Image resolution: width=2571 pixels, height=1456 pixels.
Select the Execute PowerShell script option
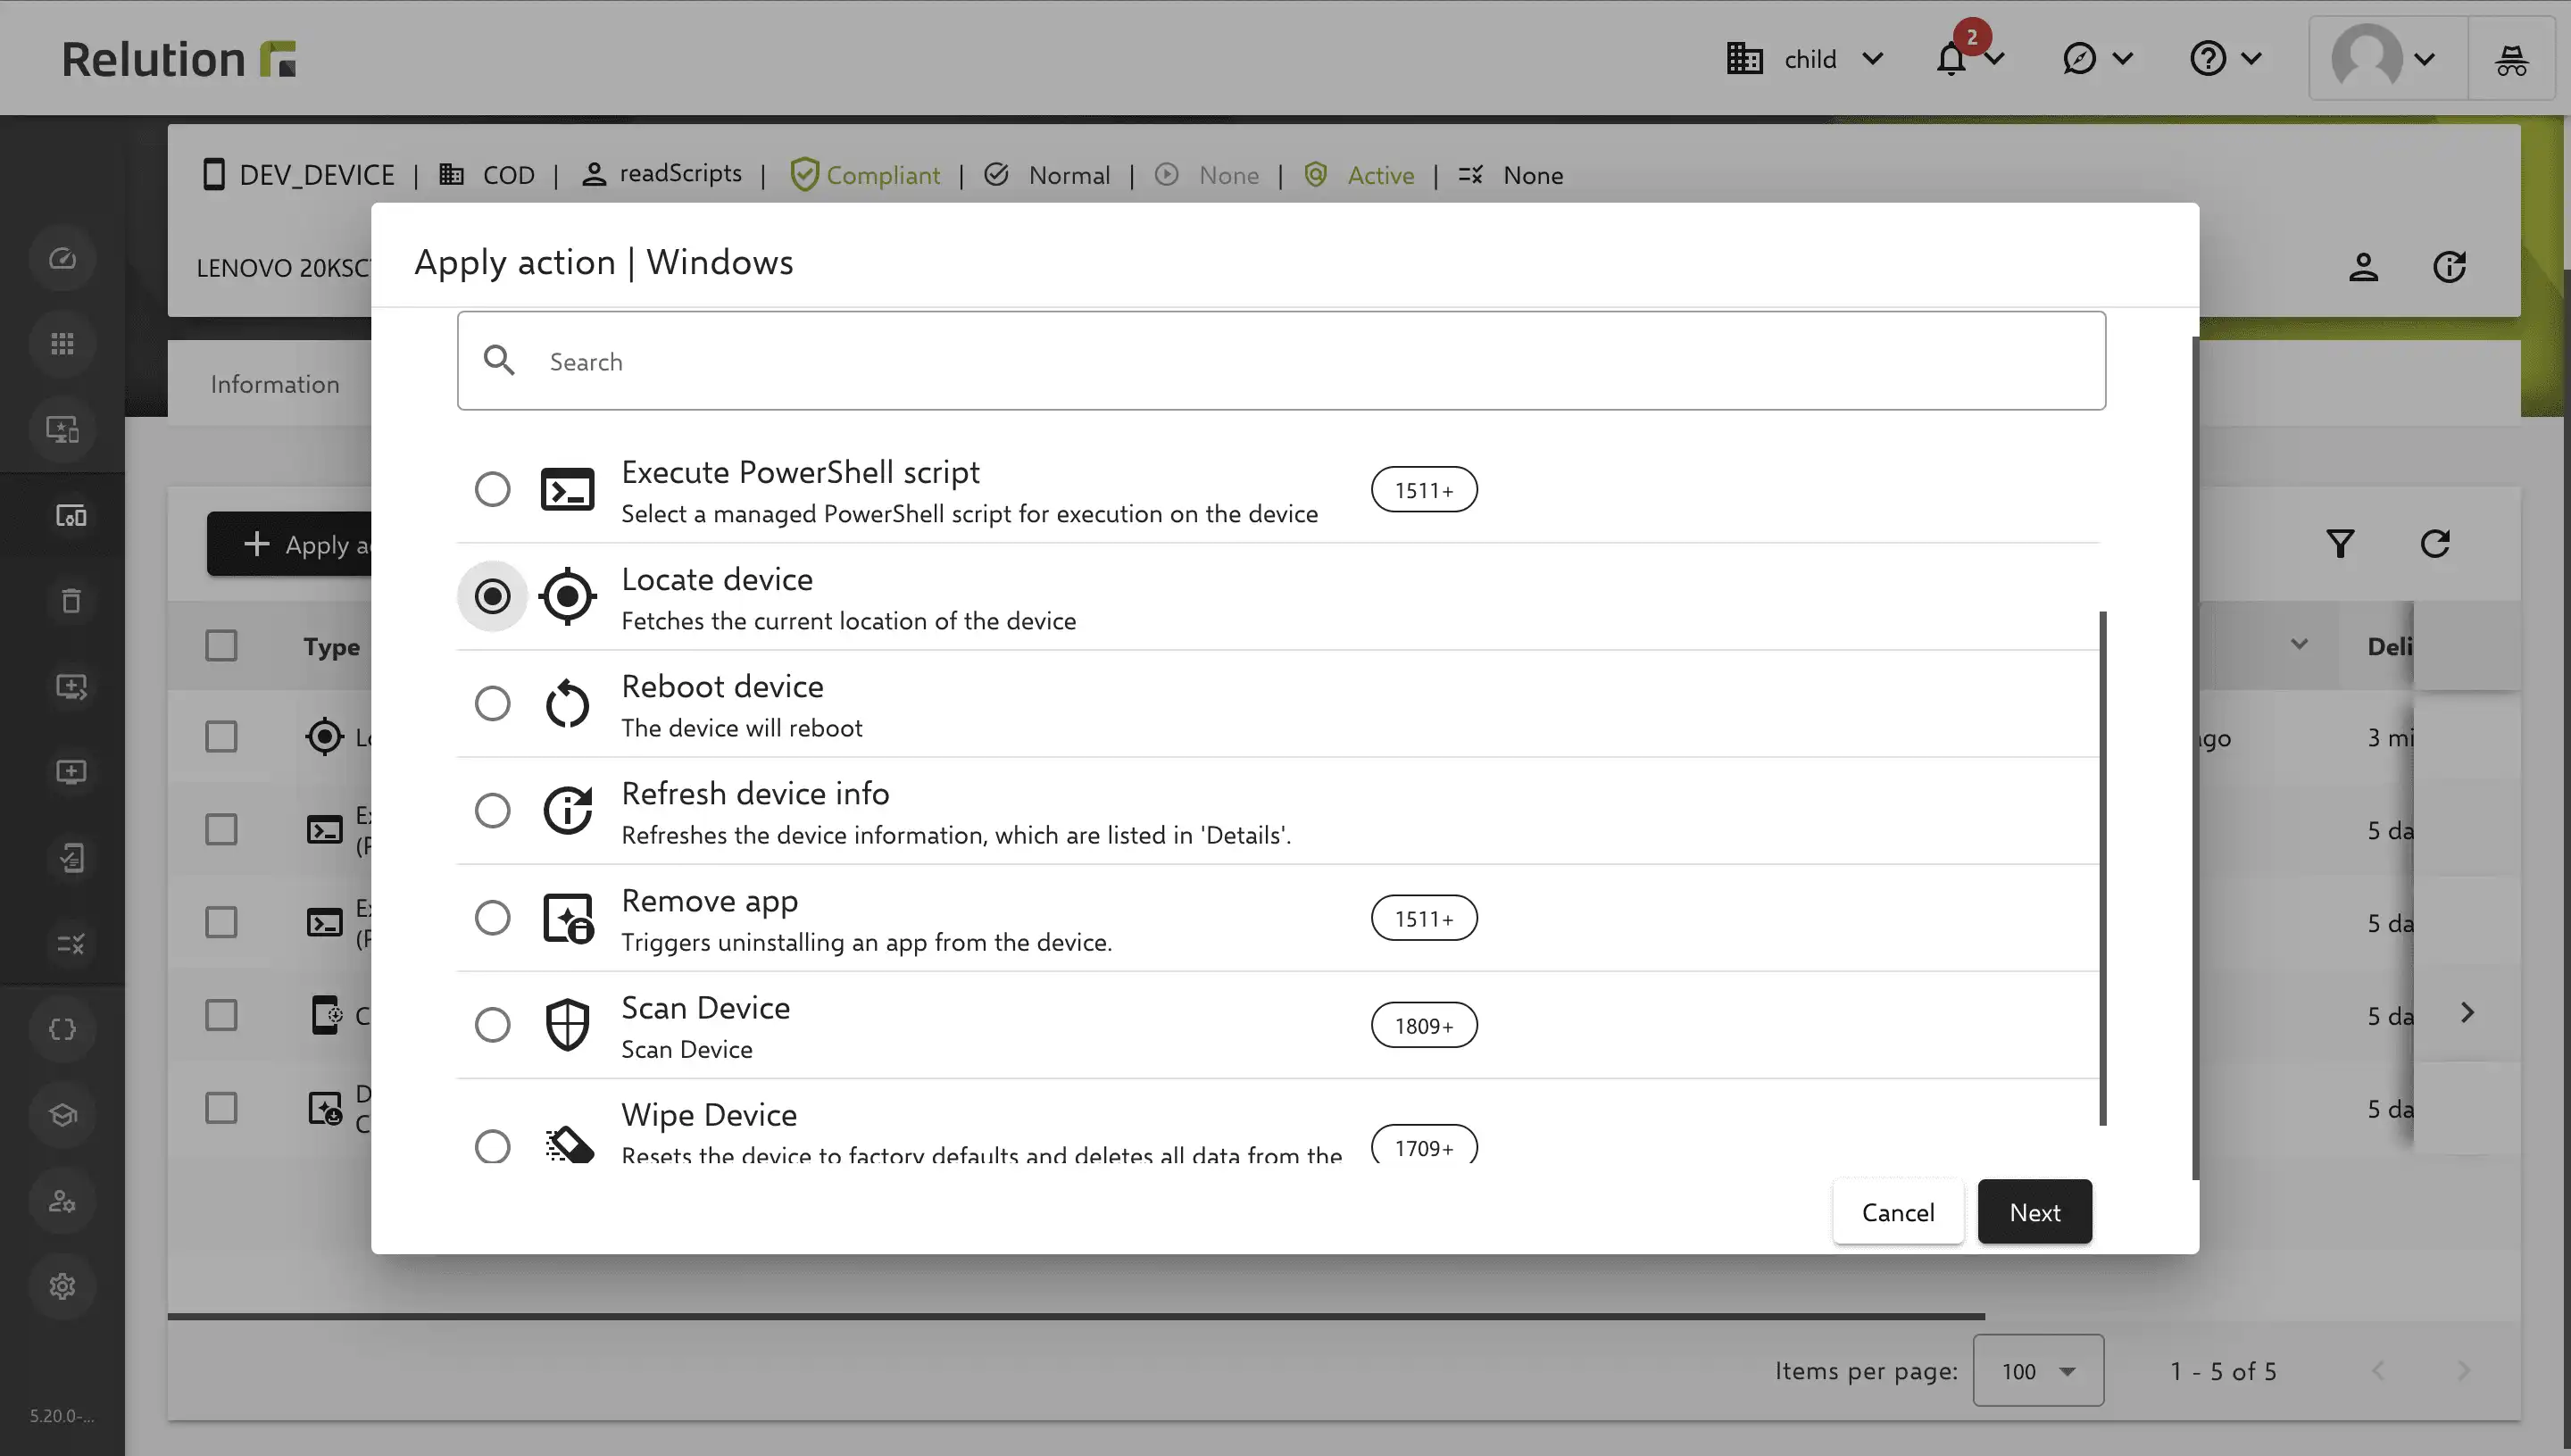tap(1277, 490)
